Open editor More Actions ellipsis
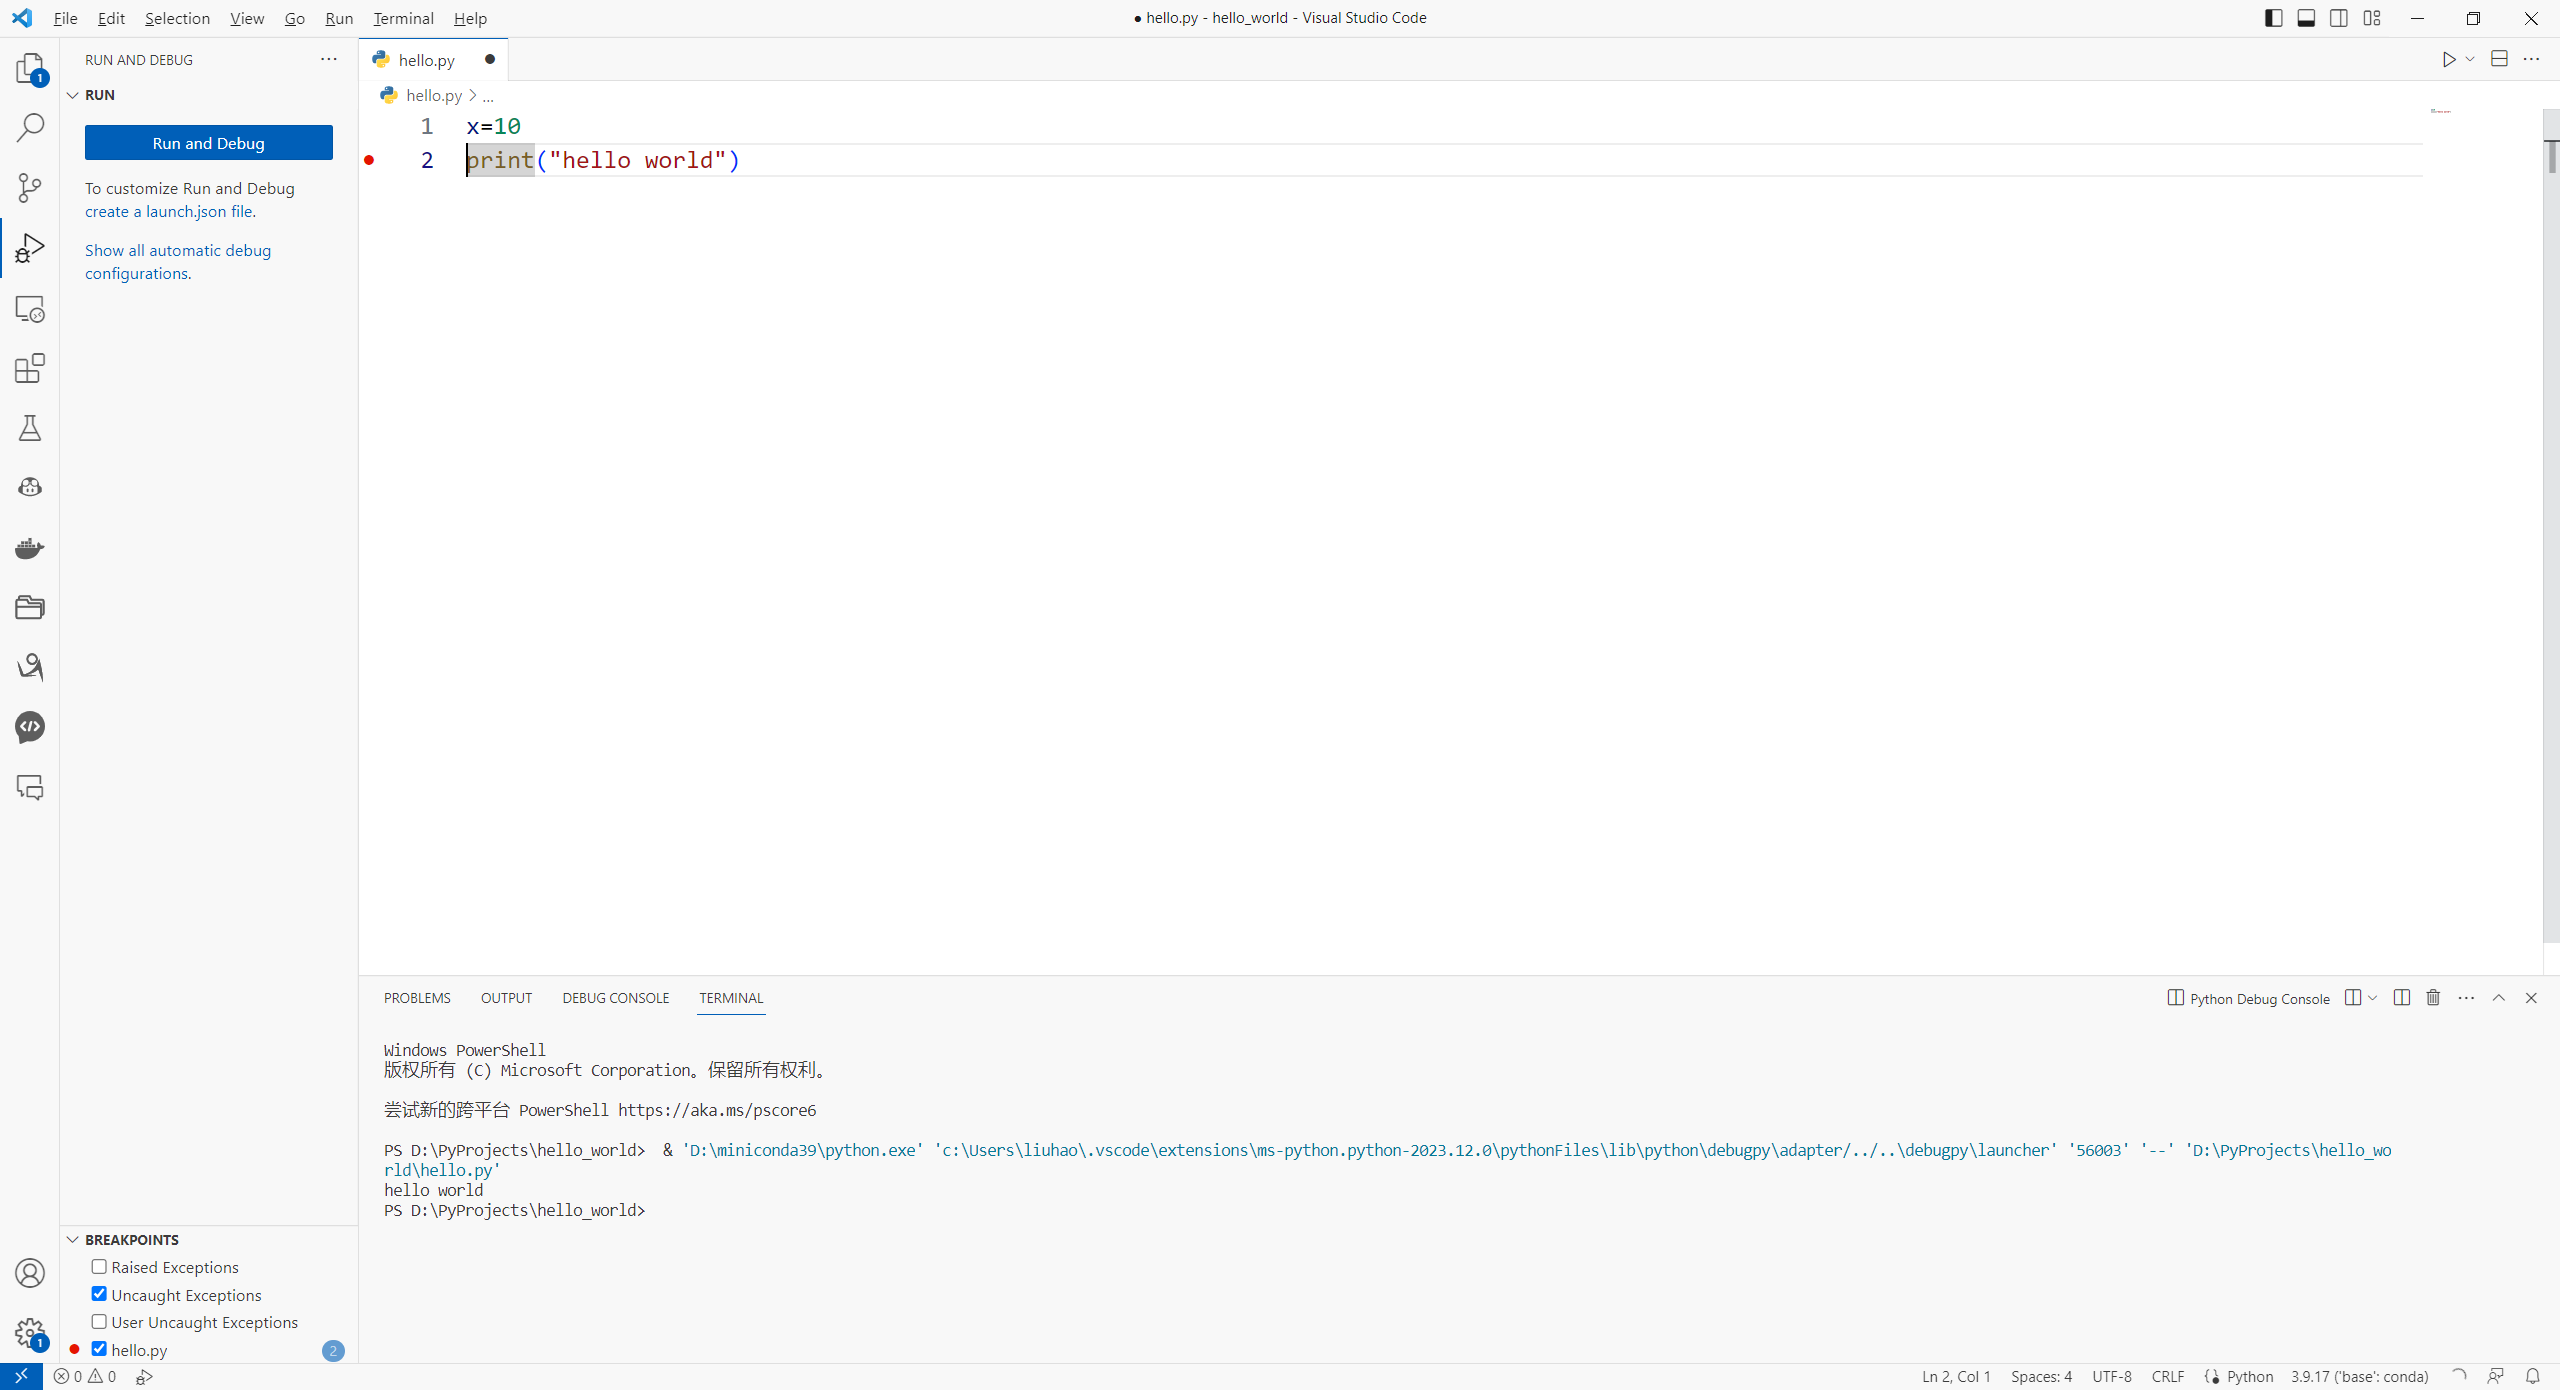Viewport: 2560px width, 1390px height. pyautogui.click(x=2531, y=59)
